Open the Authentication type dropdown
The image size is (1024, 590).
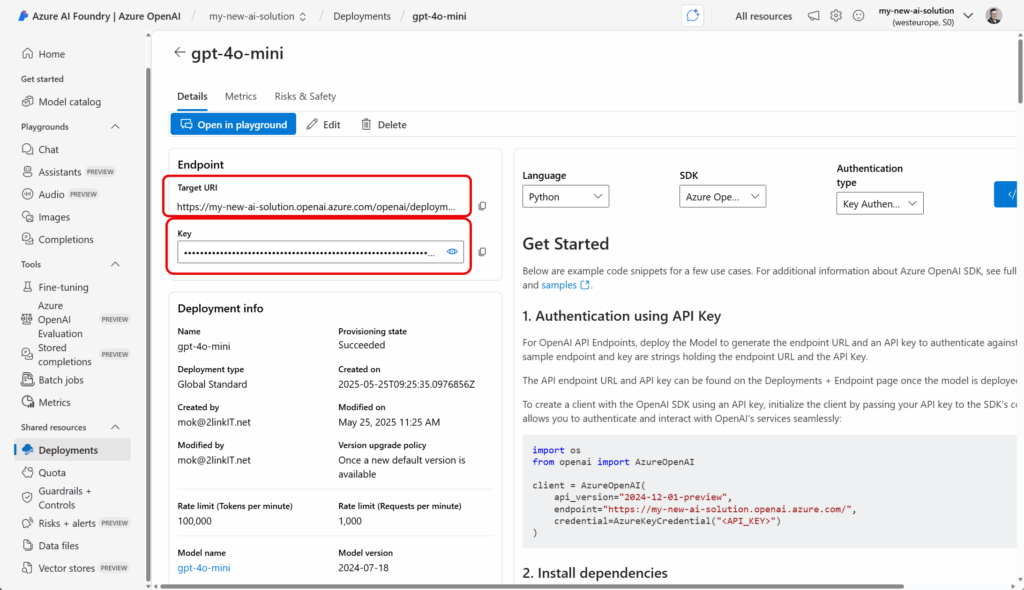[880, 203]
